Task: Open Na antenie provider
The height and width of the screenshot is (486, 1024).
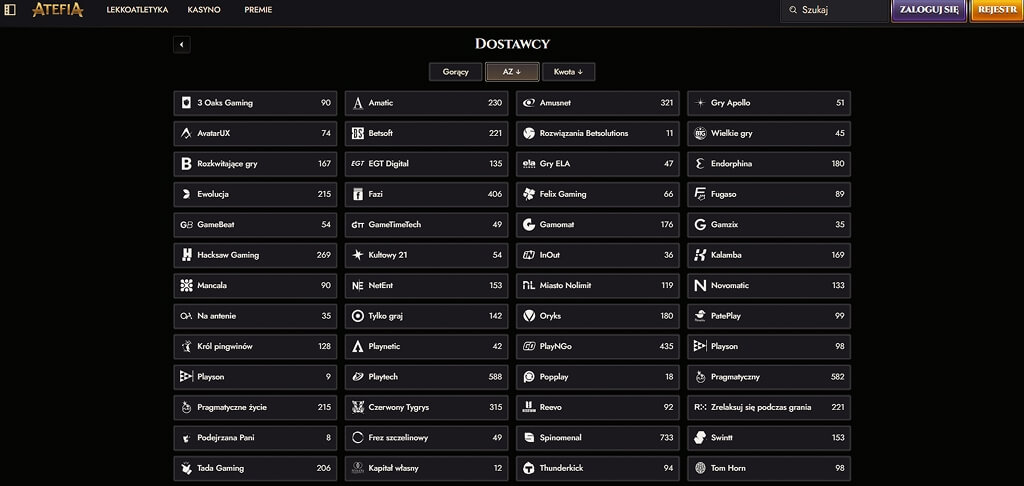Action: click(x=255, y=316)
